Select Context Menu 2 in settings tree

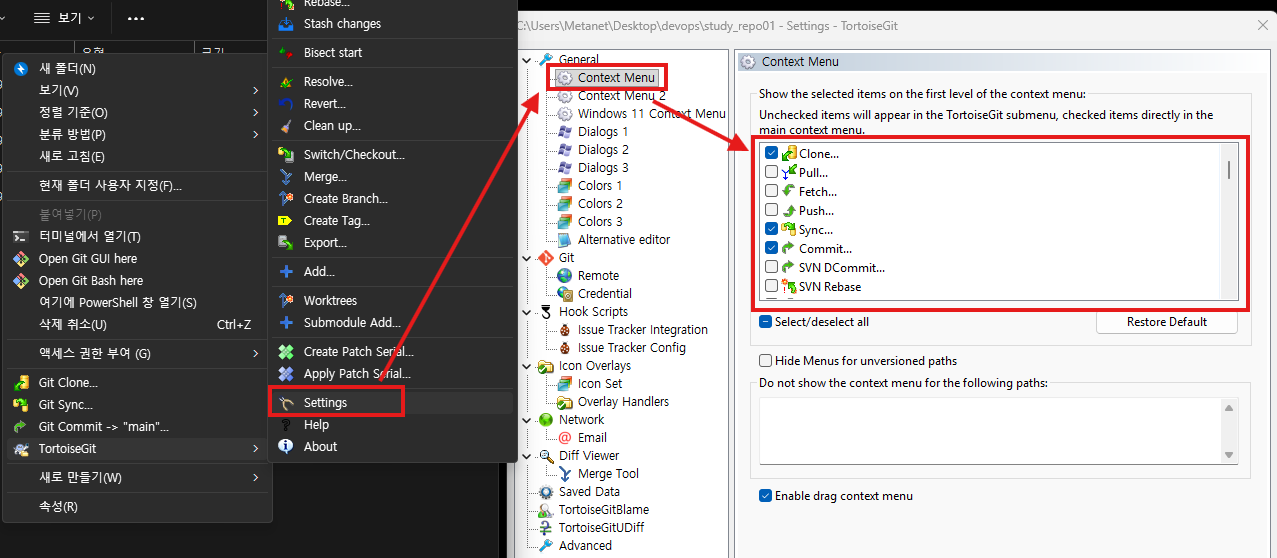pos(621,96)
